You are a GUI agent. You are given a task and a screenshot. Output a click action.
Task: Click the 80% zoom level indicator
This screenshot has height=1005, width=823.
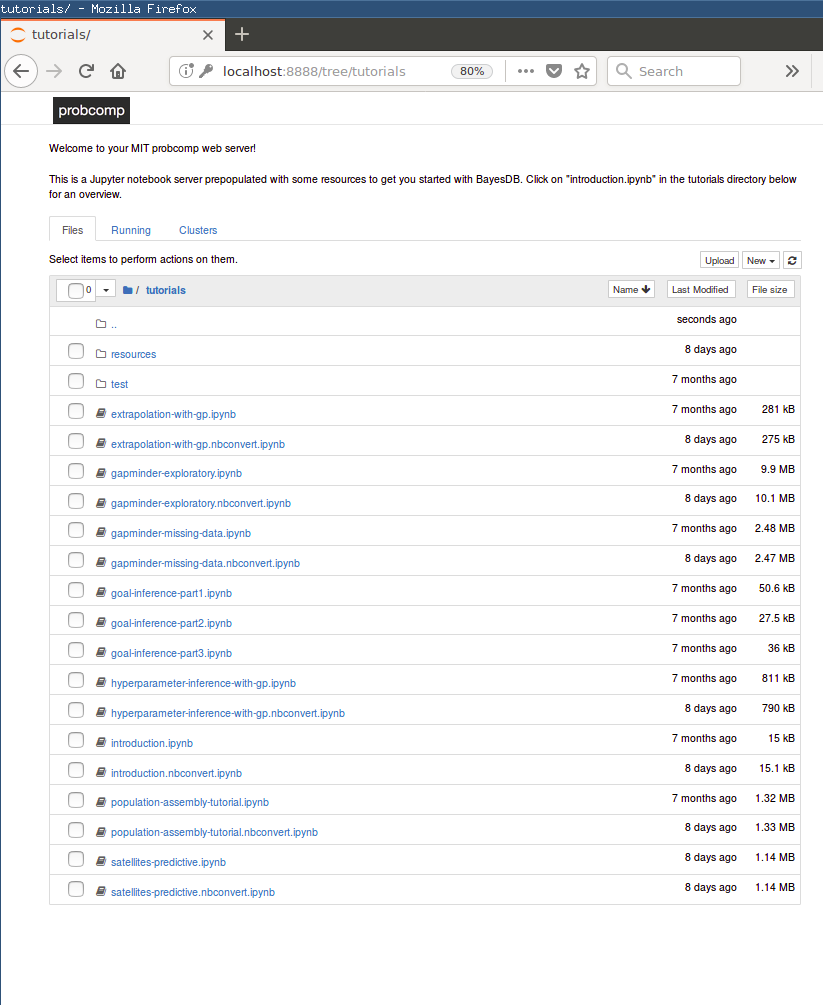472,71
